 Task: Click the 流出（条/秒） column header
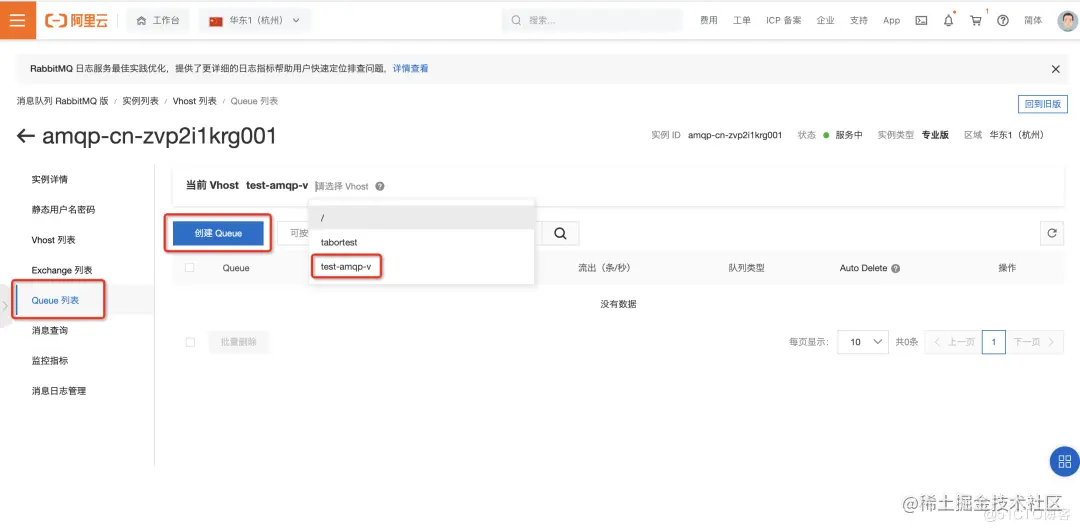[604, 268]
